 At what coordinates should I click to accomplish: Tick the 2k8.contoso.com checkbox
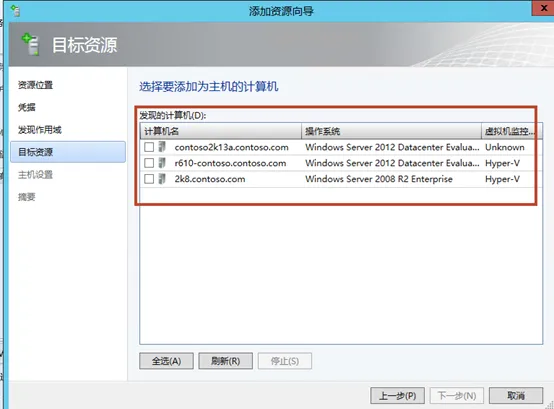(x=149, y=179)
